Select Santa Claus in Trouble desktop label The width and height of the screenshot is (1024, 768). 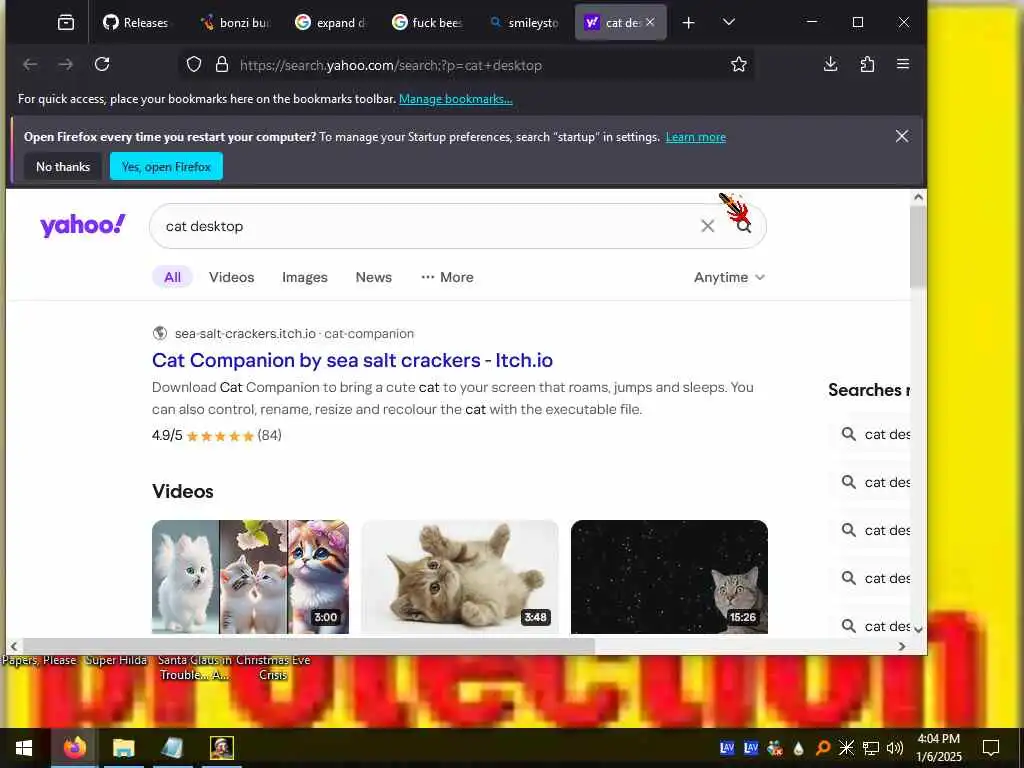click(x=195, y=667)
